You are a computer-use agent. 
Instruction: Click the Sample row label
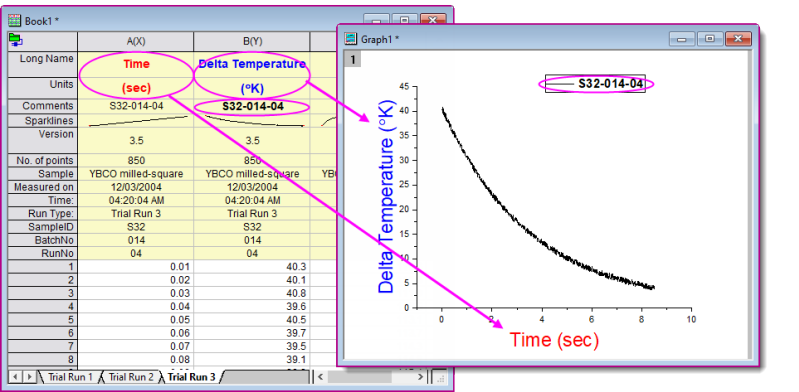[x=43, y=174]
